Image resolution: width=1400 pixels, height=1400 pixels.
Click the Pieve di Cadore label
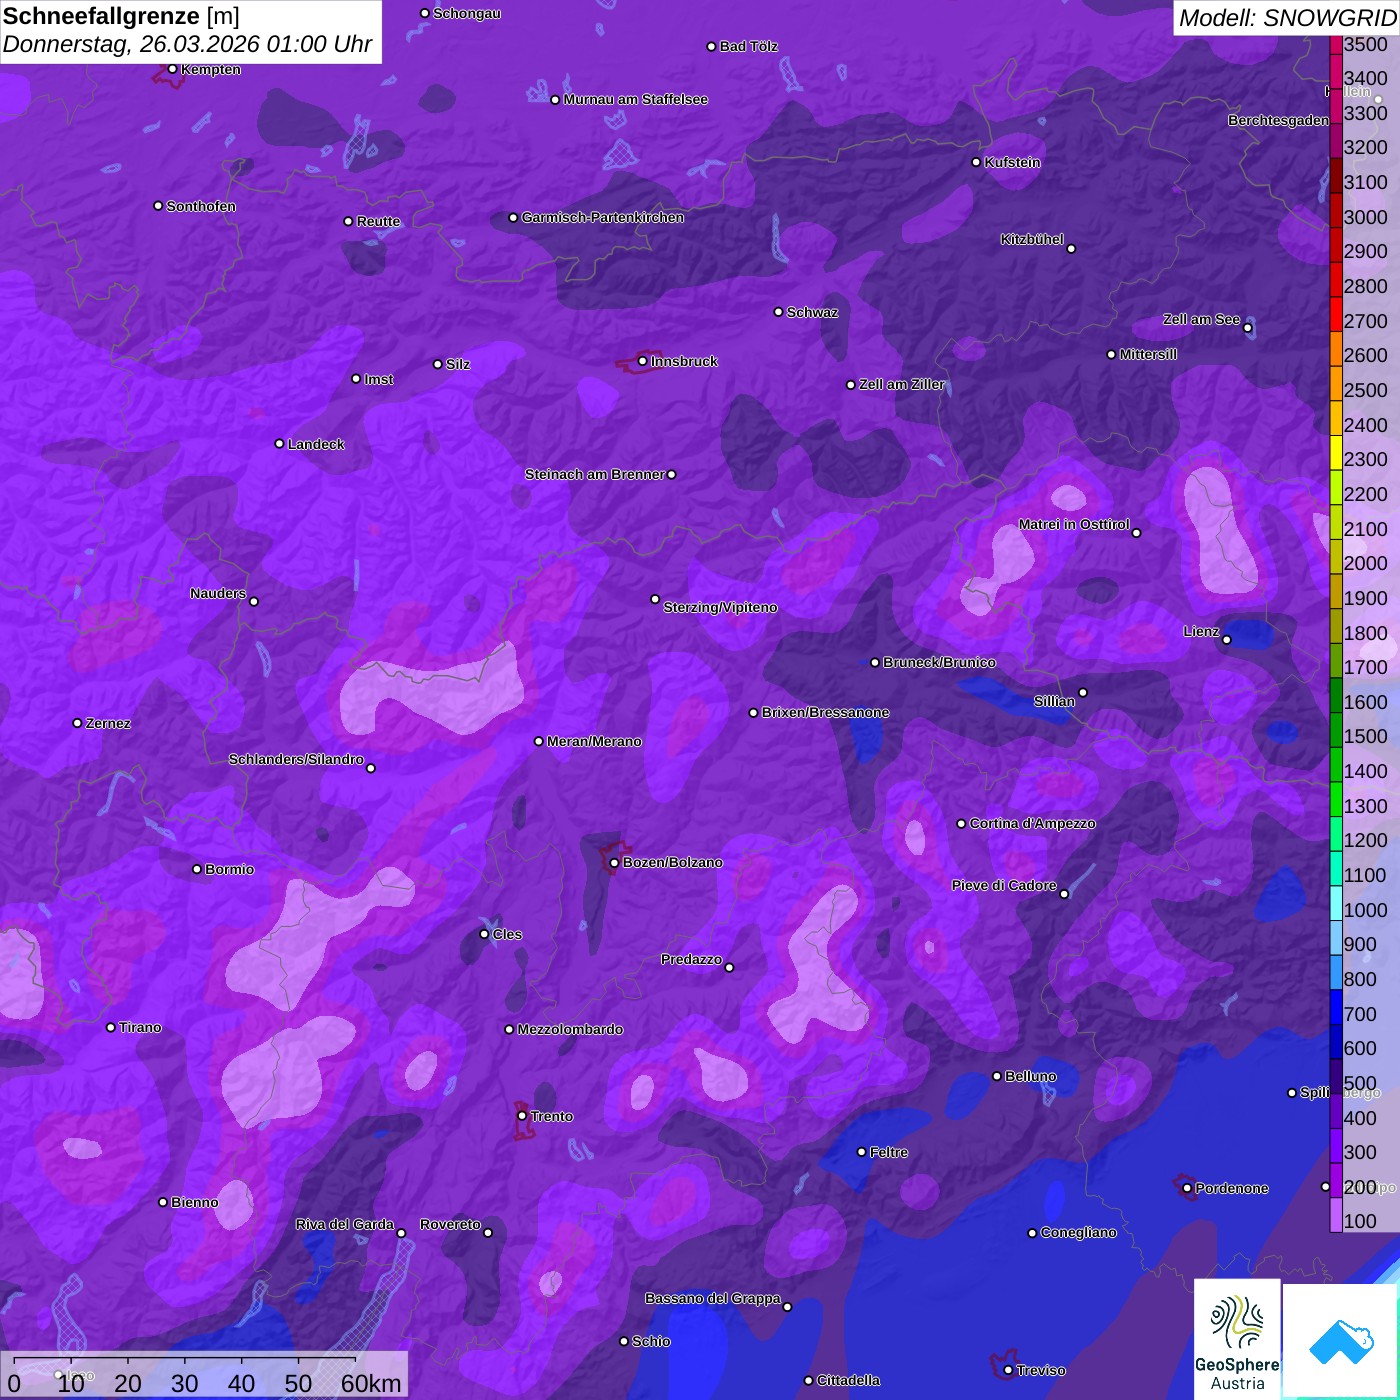tap(1004, 885)
